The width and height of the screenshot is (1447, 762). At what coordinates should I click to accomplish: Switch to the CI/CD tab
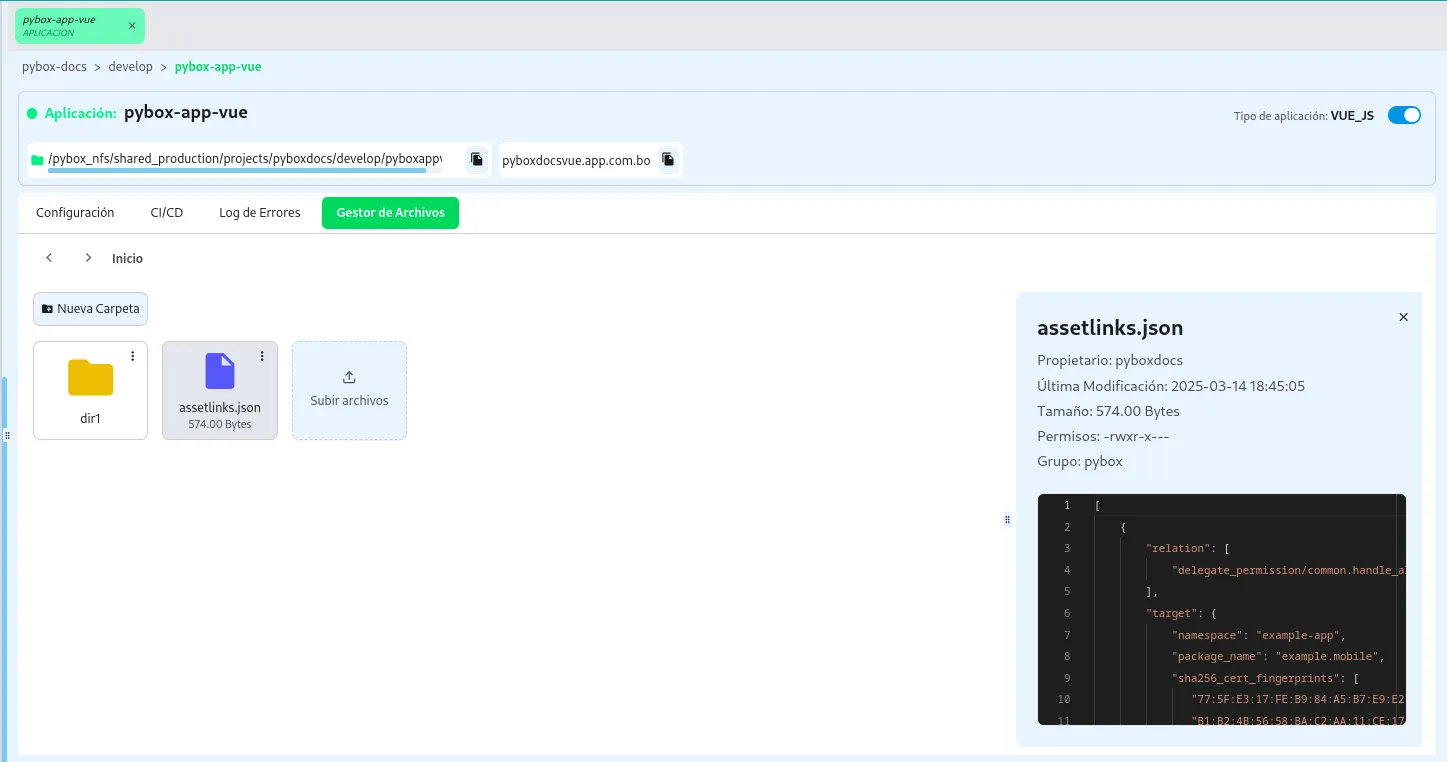[167, 213]
